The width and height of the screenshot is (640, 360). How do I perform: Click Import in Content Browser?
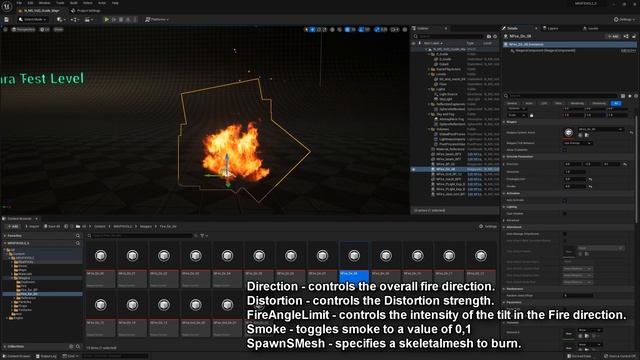[32, 226]
